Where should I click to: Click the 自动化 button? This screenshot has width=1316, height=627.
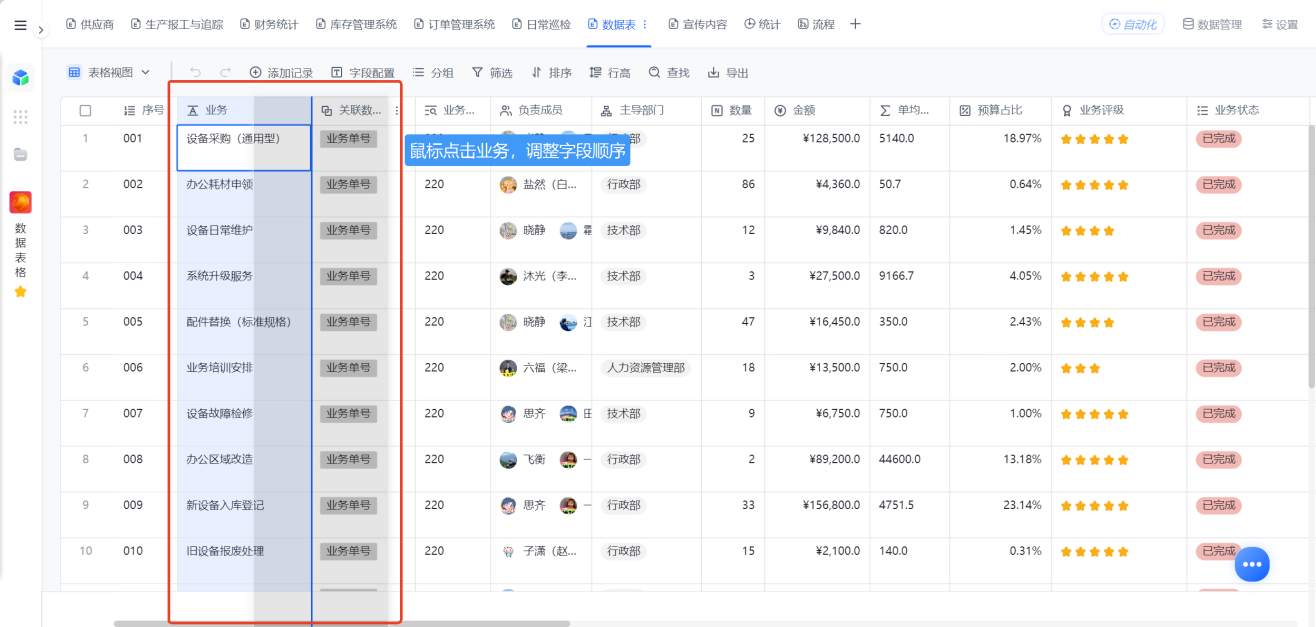[1133, 24]
